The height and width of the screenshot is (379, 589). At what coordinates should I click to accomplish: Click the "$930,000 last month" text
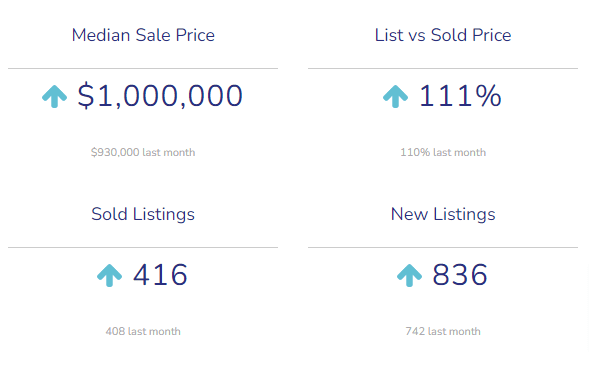143,152
